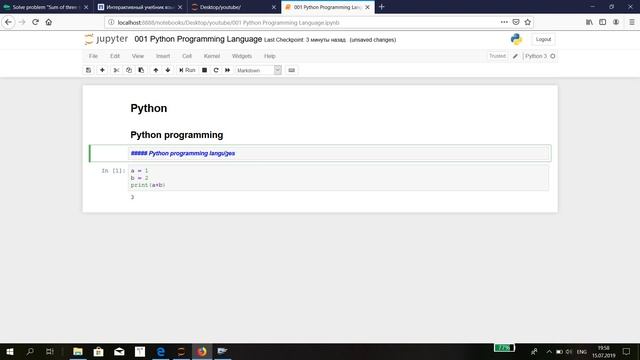Open the Cell menu
The width and height of the screenshot is (640, 360).
[x=187, y=56]
